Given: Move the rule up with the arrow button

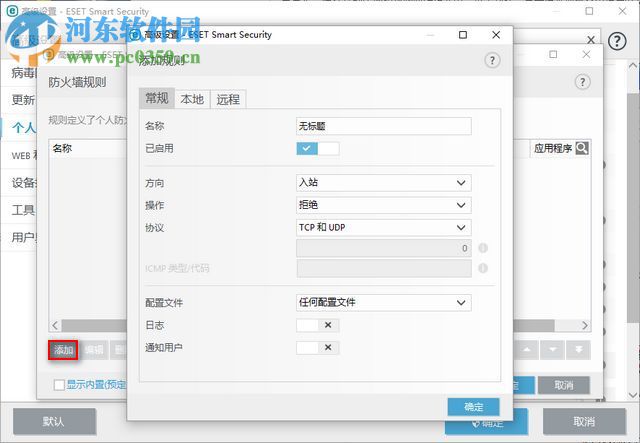Looking at the screenshot, I should pos(527,350).
